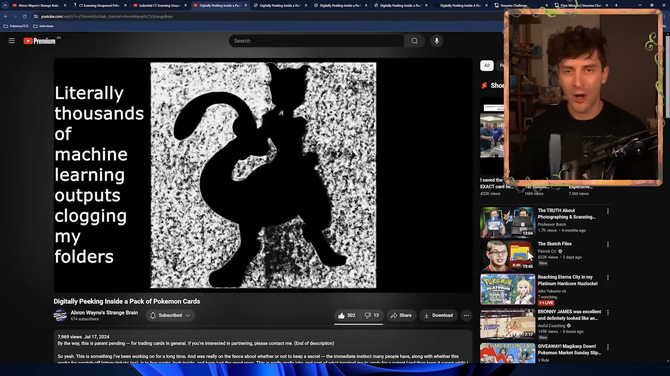
Task: Open Ahron Wayne's Strange Brain channel name
Action: (104, 313)
